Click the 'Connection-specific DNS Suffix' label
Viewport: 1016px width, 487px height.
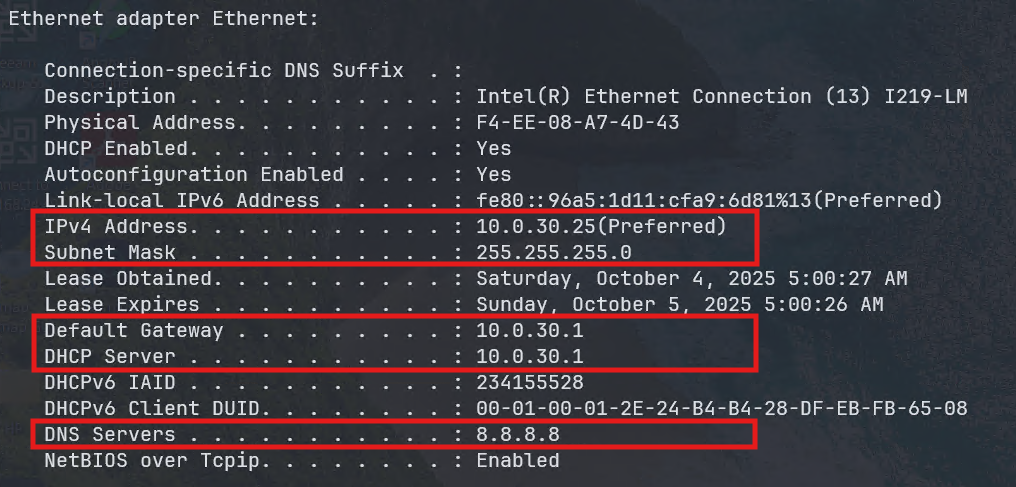click(224, 71)
